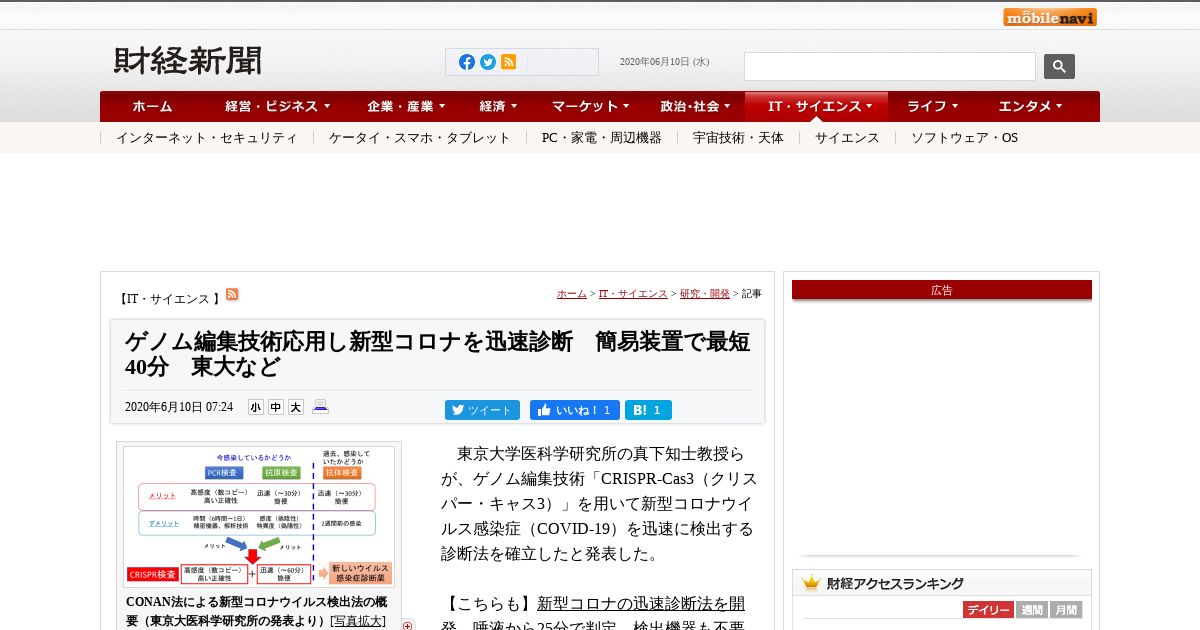The width and height of the screenshot is (1200, 630).
Task: Set font size to 中
Action: point(276,407)
